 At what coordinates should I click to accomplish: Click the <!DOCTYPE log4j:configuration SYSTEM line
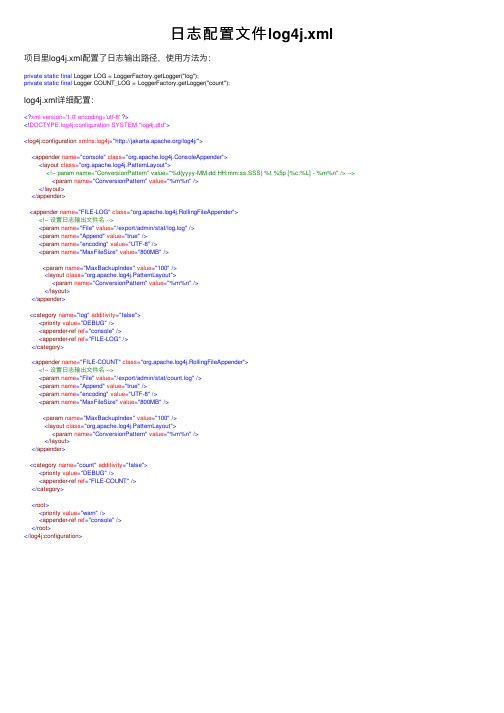pos(97,125)
